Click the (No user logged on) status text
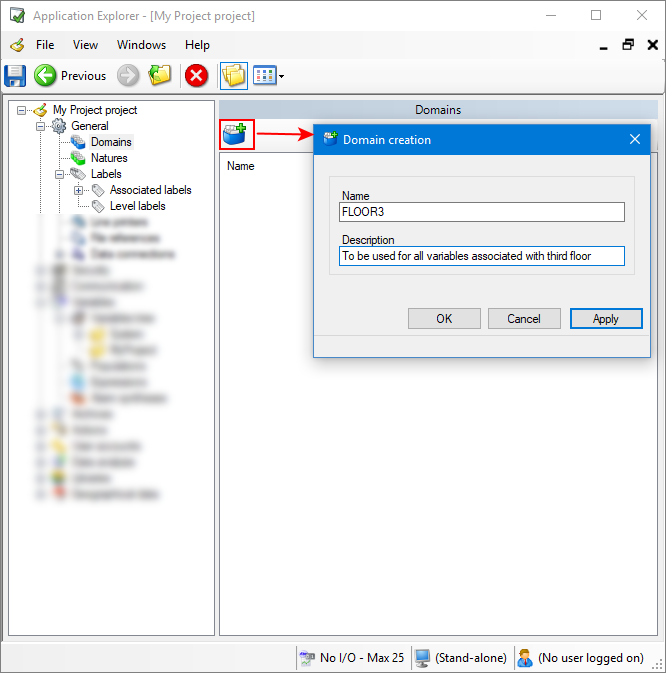This screenshot has width=666, height=673. pos(591,658)
